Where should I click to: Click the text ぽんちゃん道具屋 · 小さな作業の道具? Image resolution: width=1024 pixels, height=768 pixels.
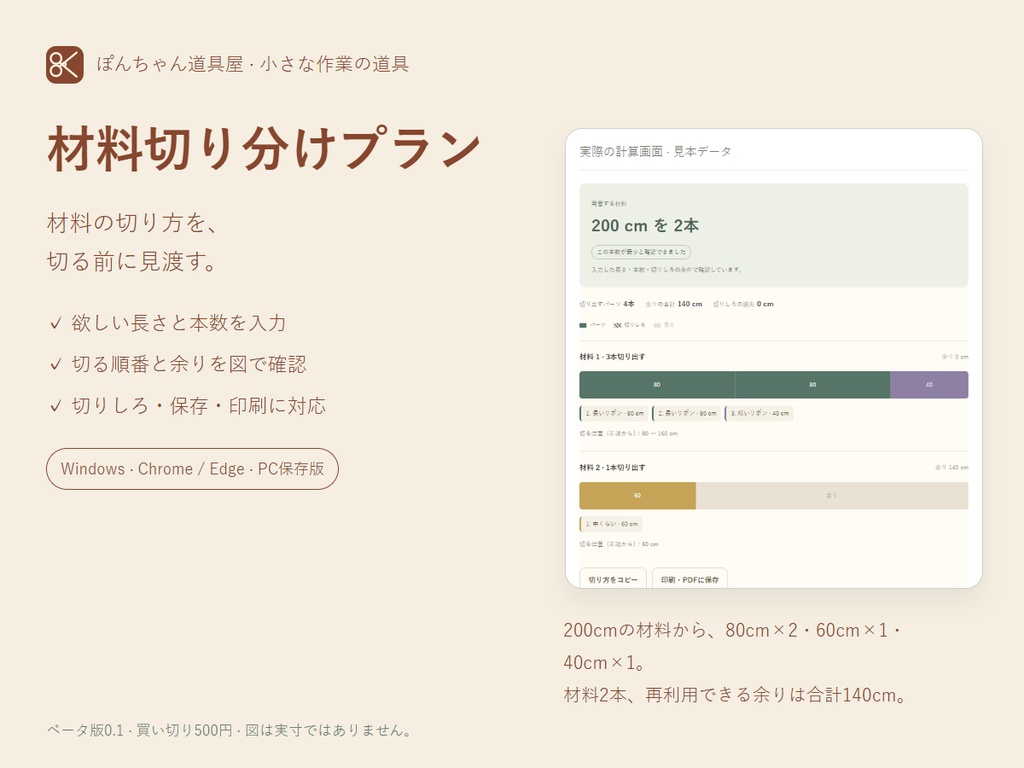(x=253, y=64)
